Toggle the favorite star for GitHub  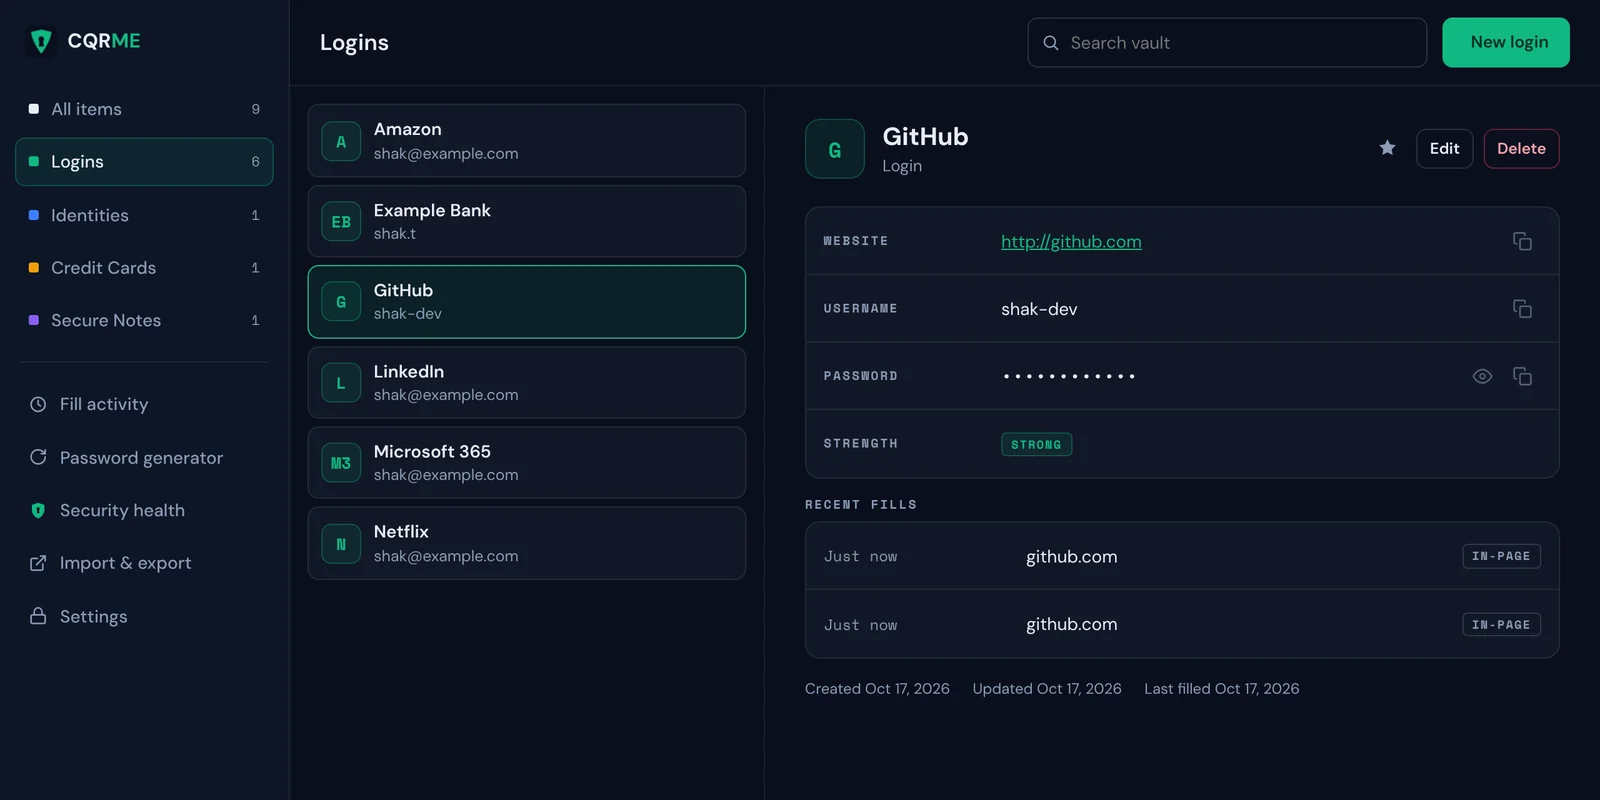coord(1387,148)
